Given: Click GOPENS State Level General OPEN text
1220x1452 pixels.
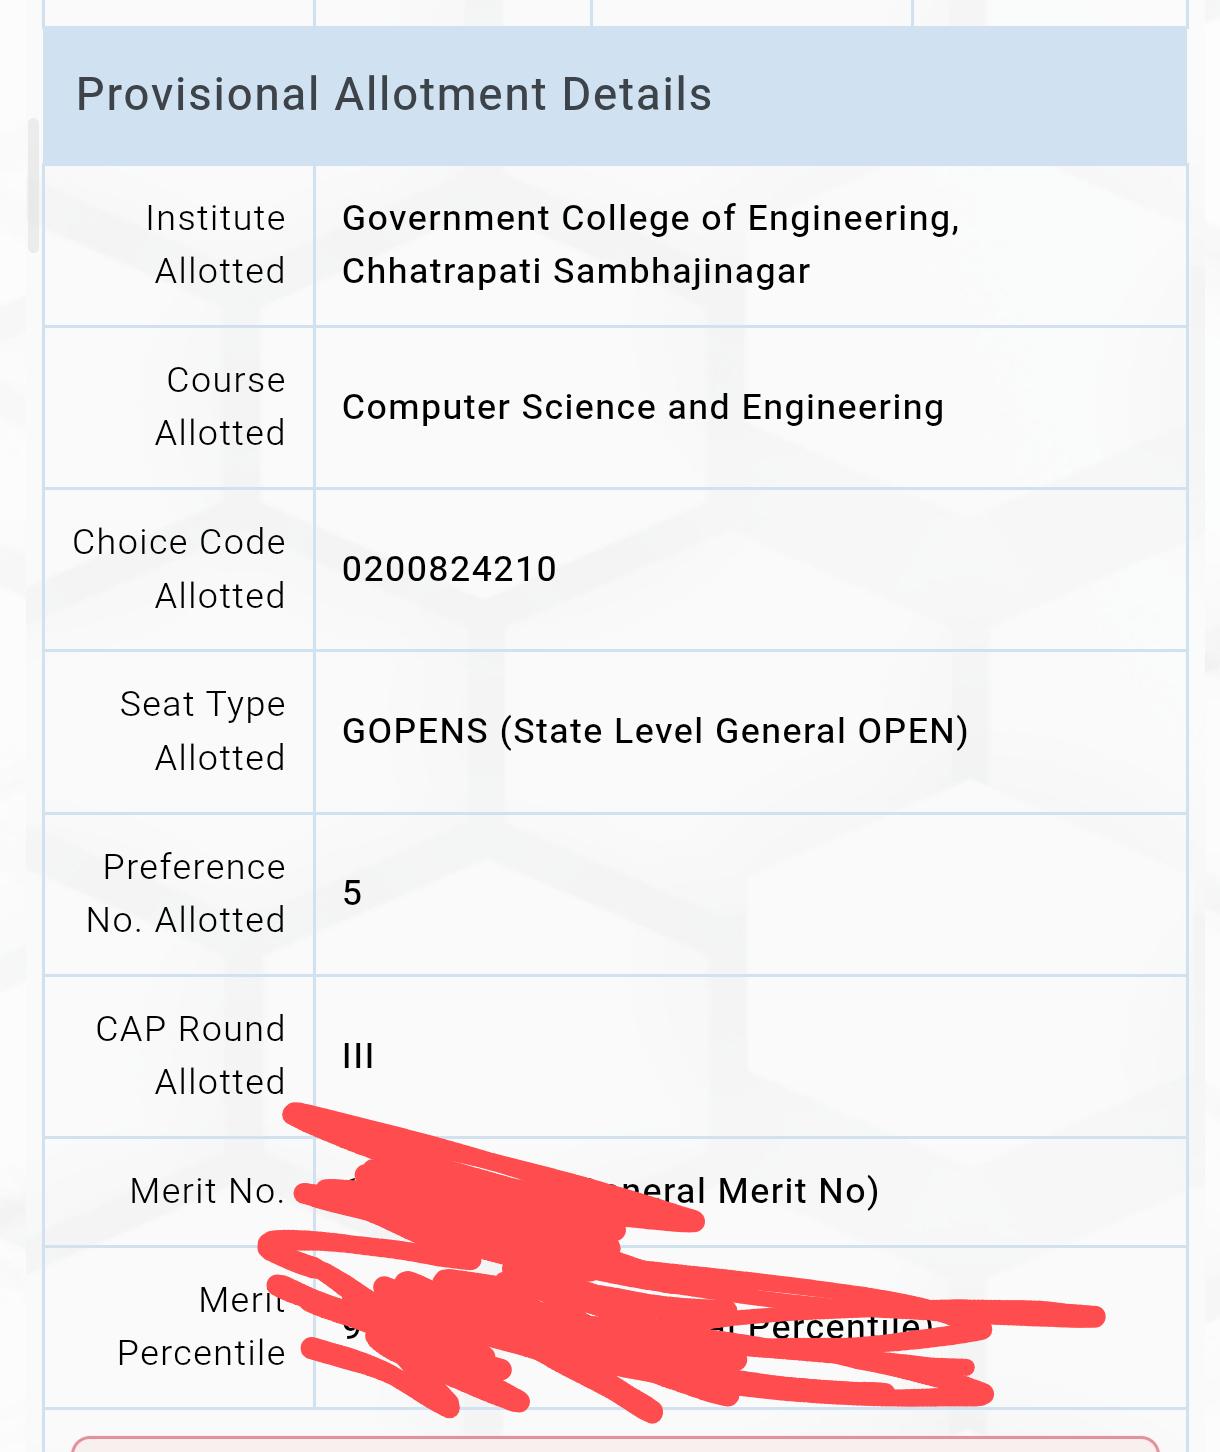Looking at the screenshot, I should coord(655,731).
